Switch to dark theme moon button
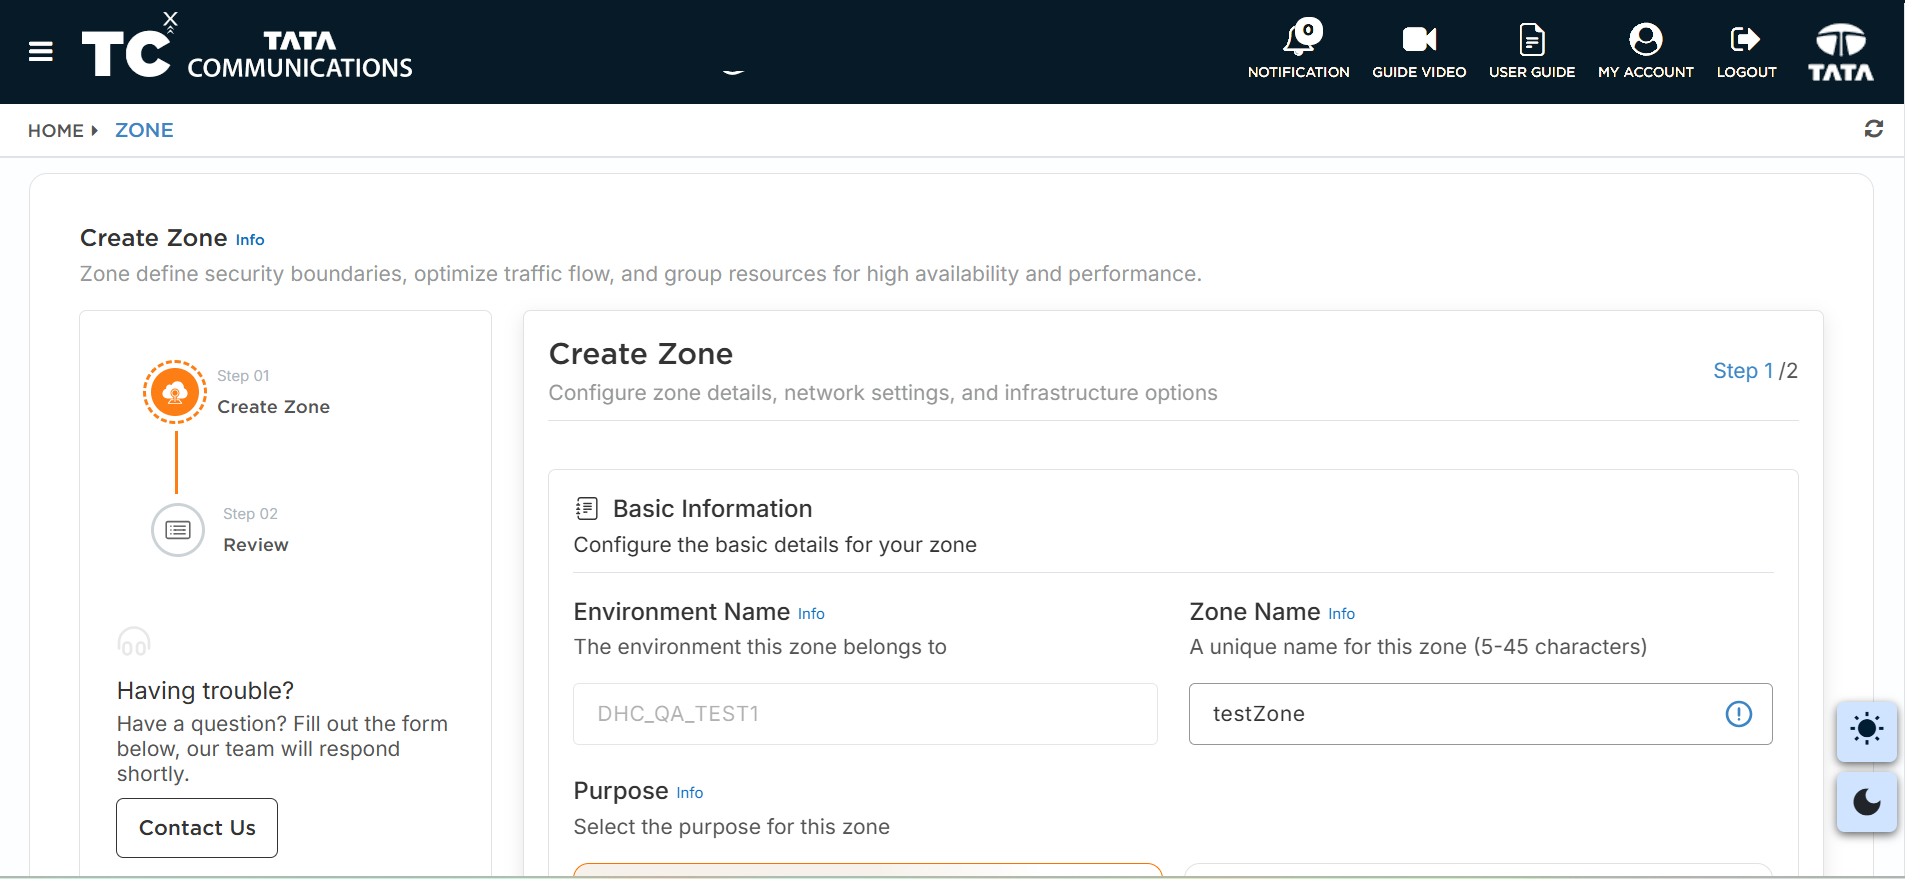1905x879 pixels. coord(1866,802)
